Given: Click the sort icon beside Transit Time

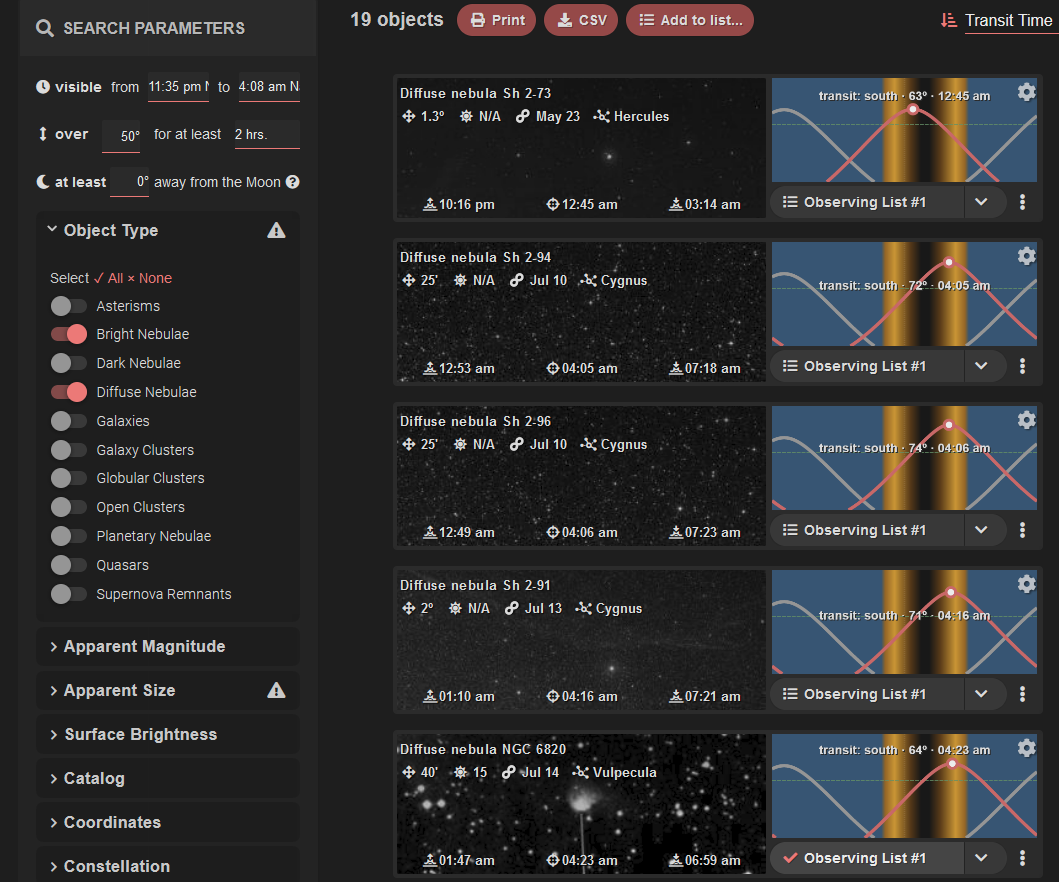Looking at the screenshot, I should 948,19.
